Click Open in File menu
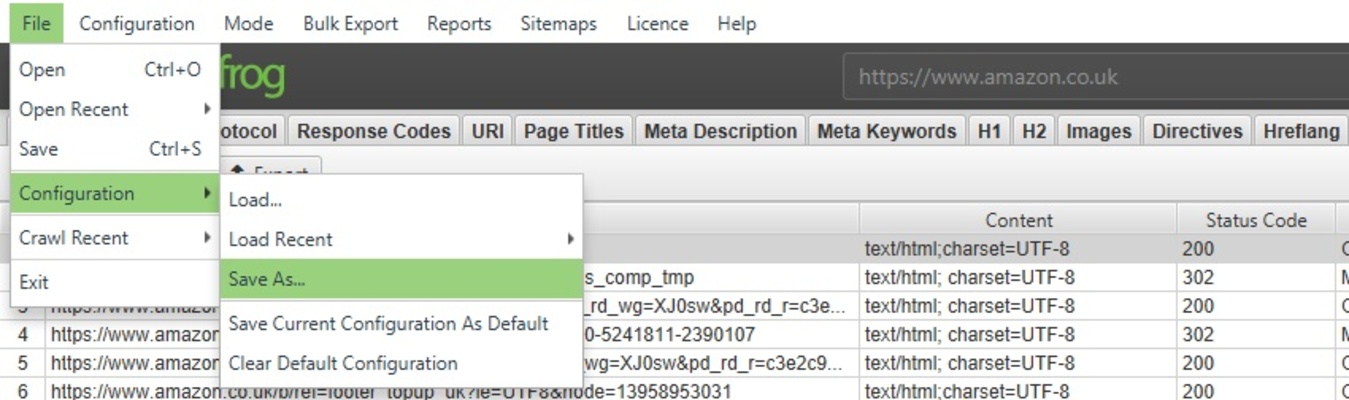Viewport: 1349px width, 400px height. point(42,70)
